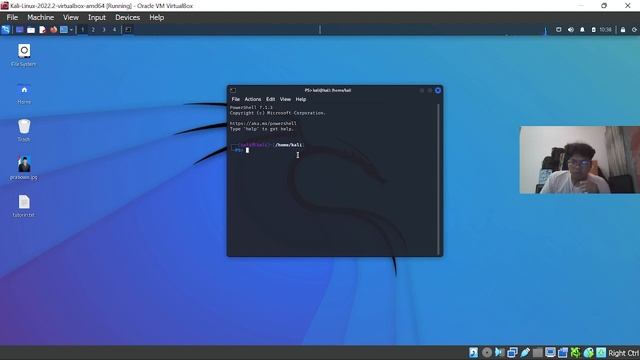Viewport: 640px width, 360px height.
Task: Switch to workspace 1
Action: [x=82, y=30]
